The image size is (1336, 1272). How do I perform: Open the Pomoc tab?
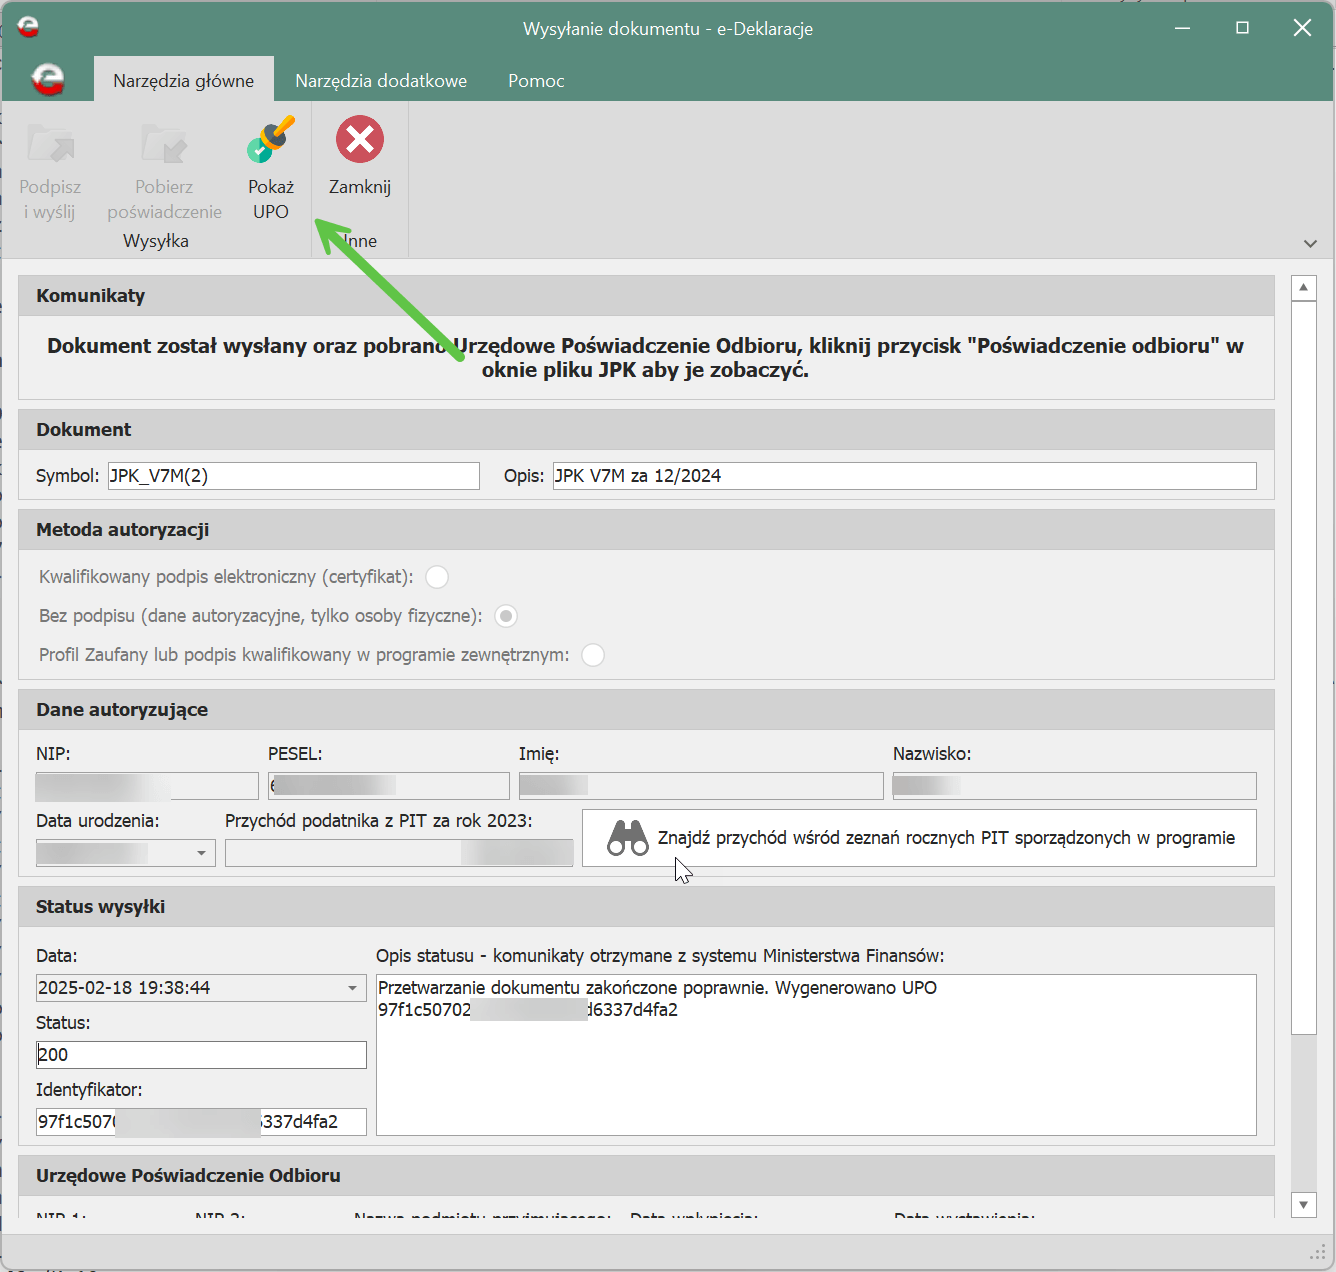pyautogui.click(x=536, y=81)
